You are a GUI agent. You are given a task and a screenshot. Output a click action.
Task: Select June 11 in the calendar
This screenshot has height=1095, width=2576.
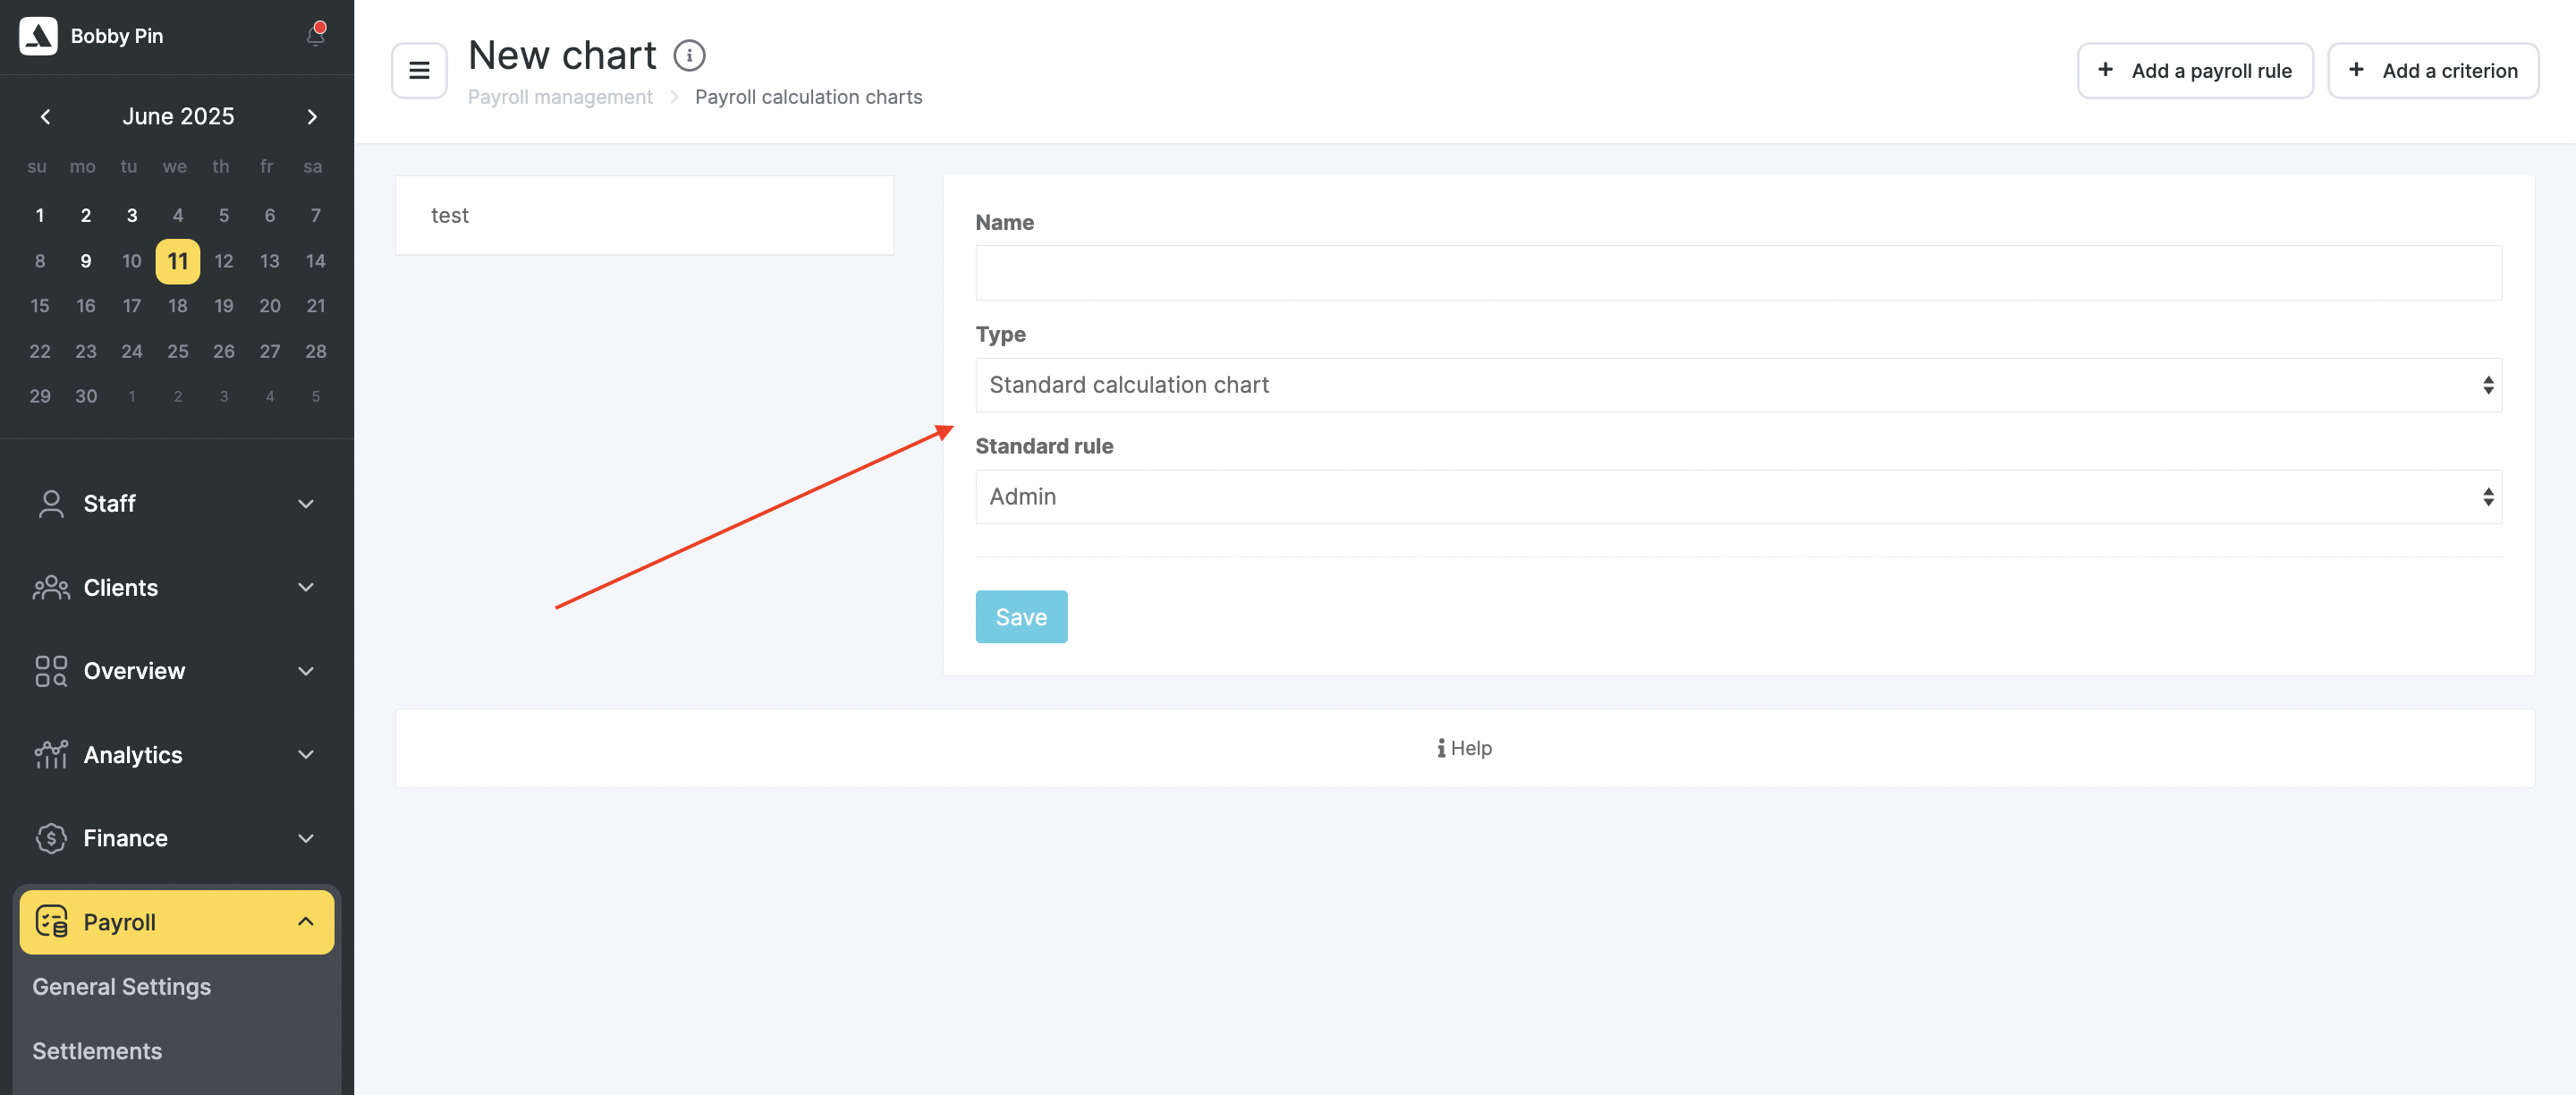pos(178,261)
